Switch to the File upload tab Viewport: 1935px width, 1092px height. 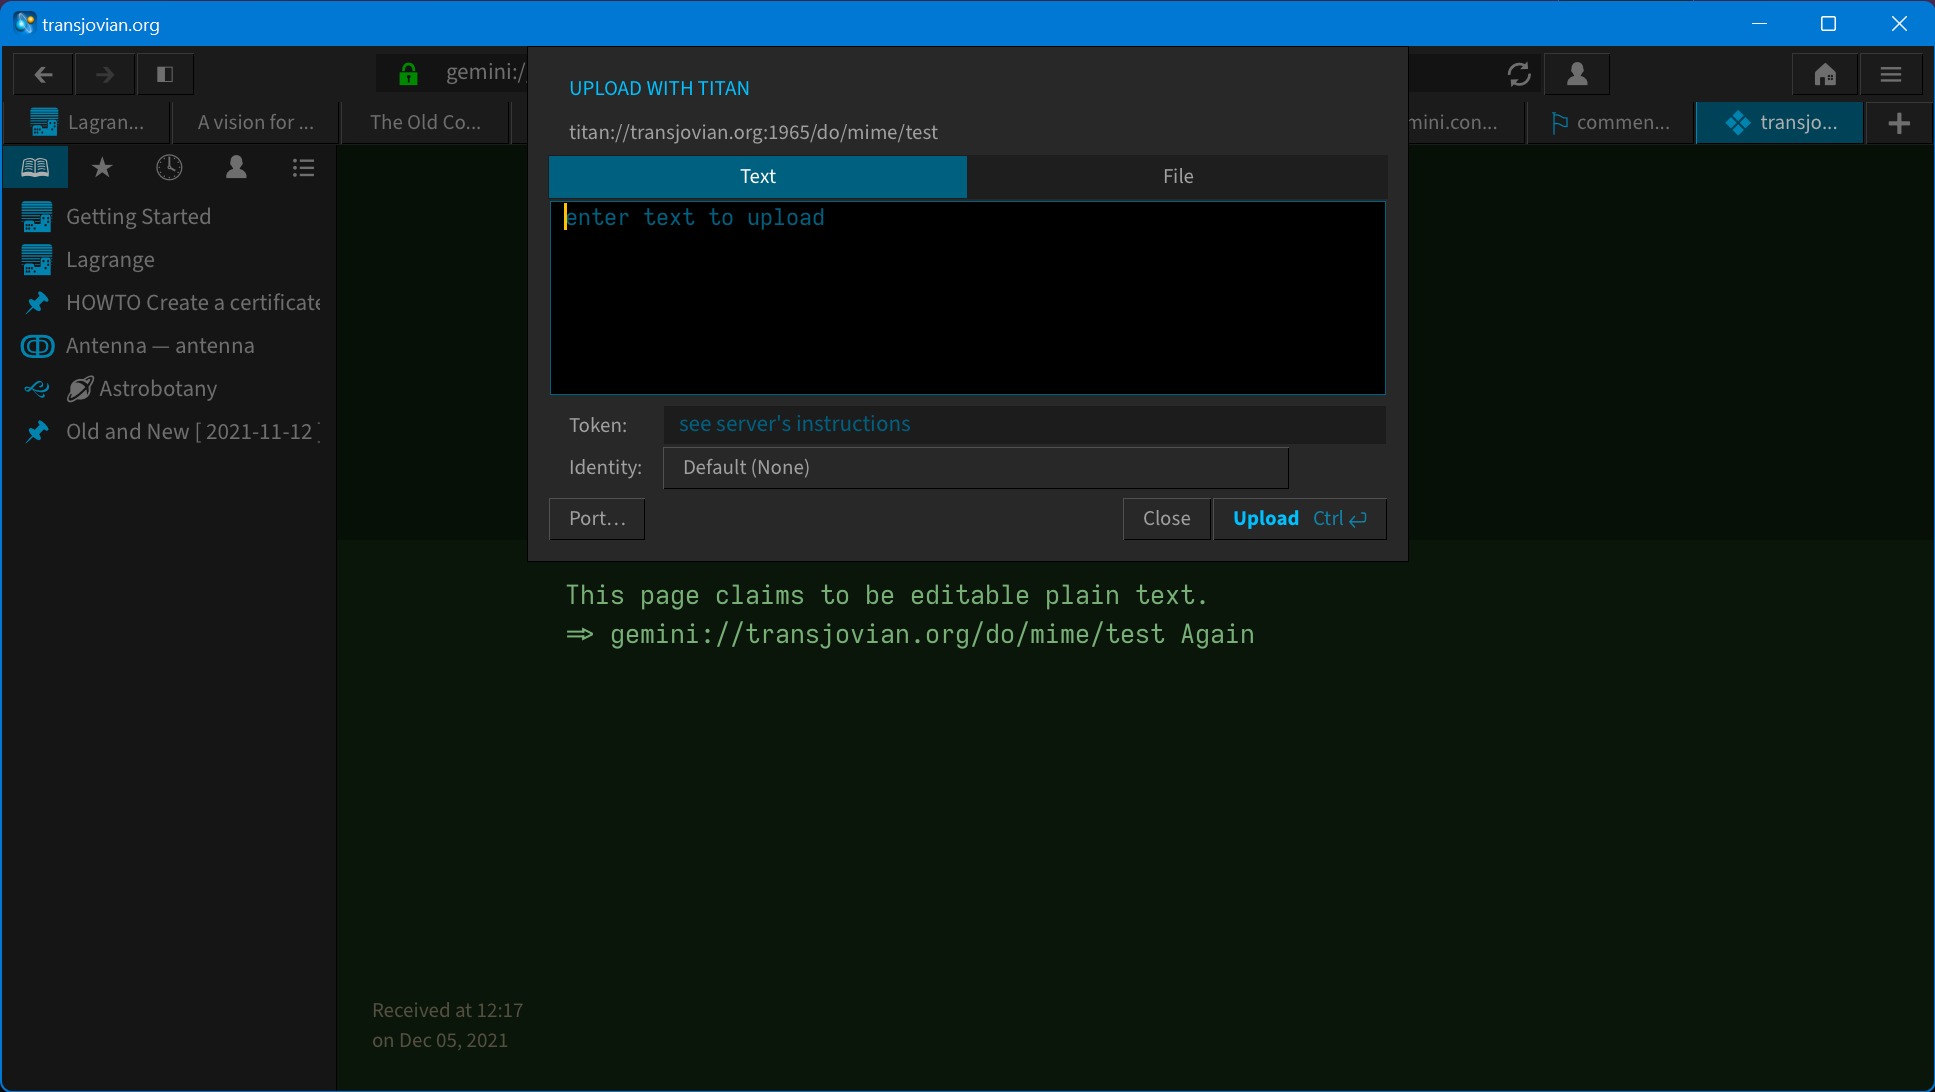click(x=1177, y=177)
